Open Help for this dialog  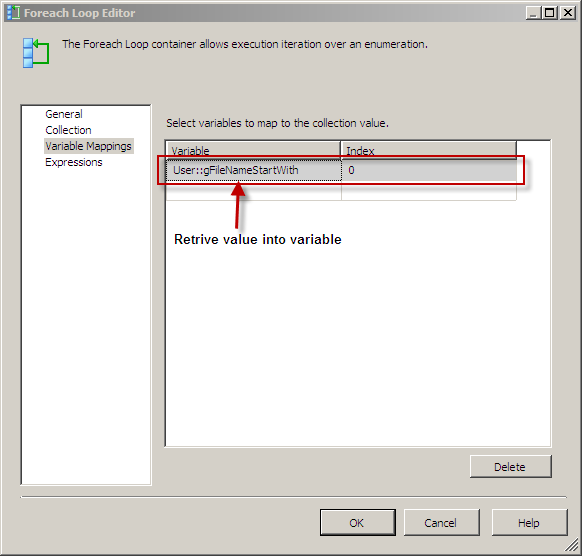(x=529, y=523)
